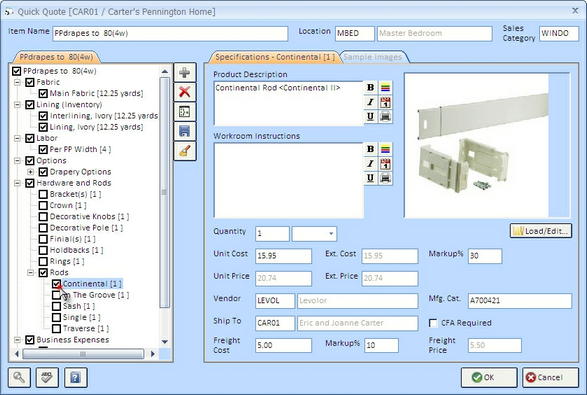
Task: Enable the CFA Required checkbox
Action: tap(433, 323)
